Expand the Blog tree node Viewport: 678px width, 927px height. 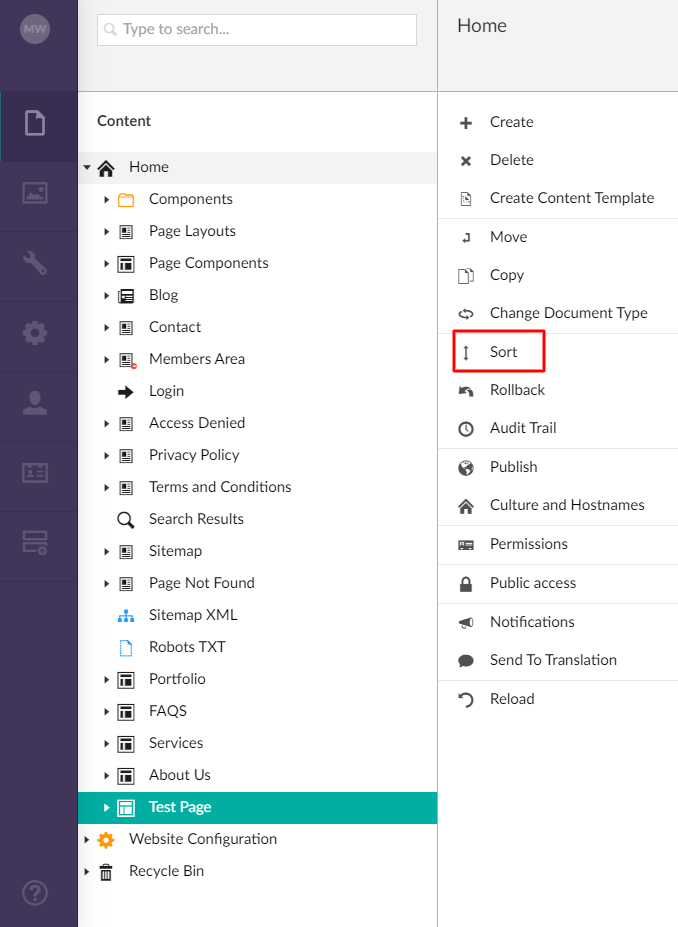coord(106,296)
